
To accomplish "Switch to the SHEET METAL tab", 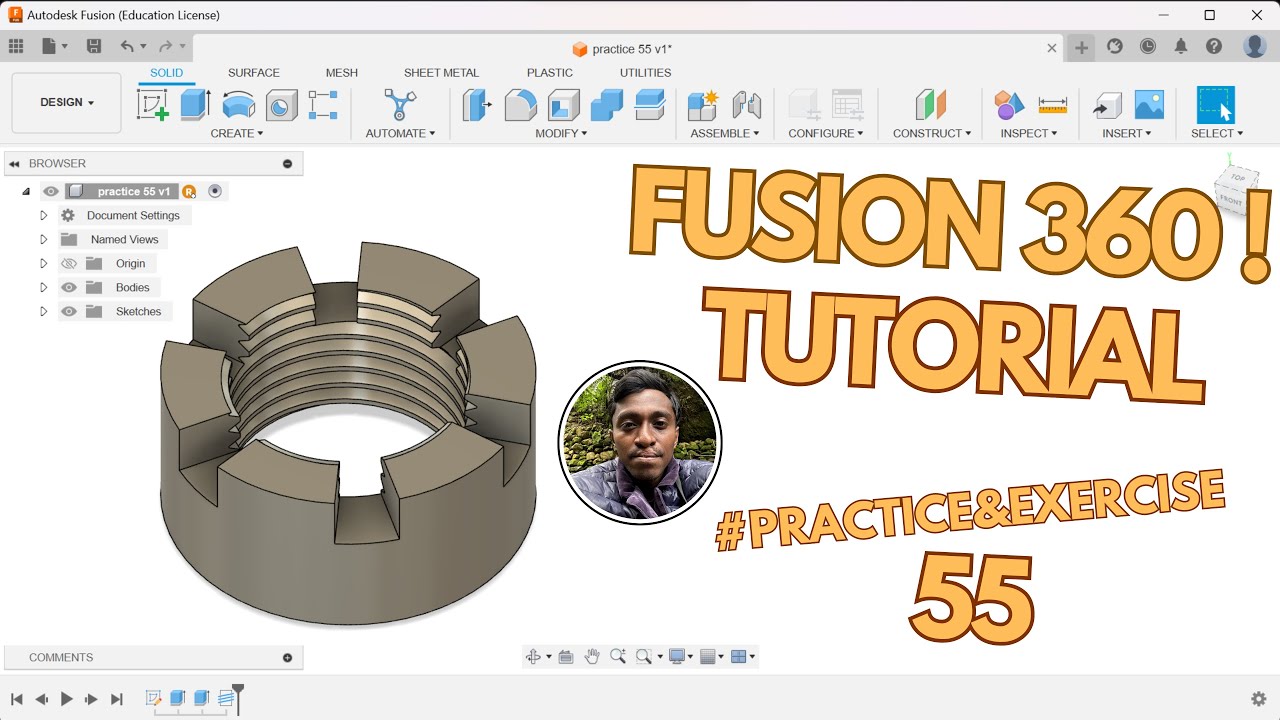I will tap(441, 72).
